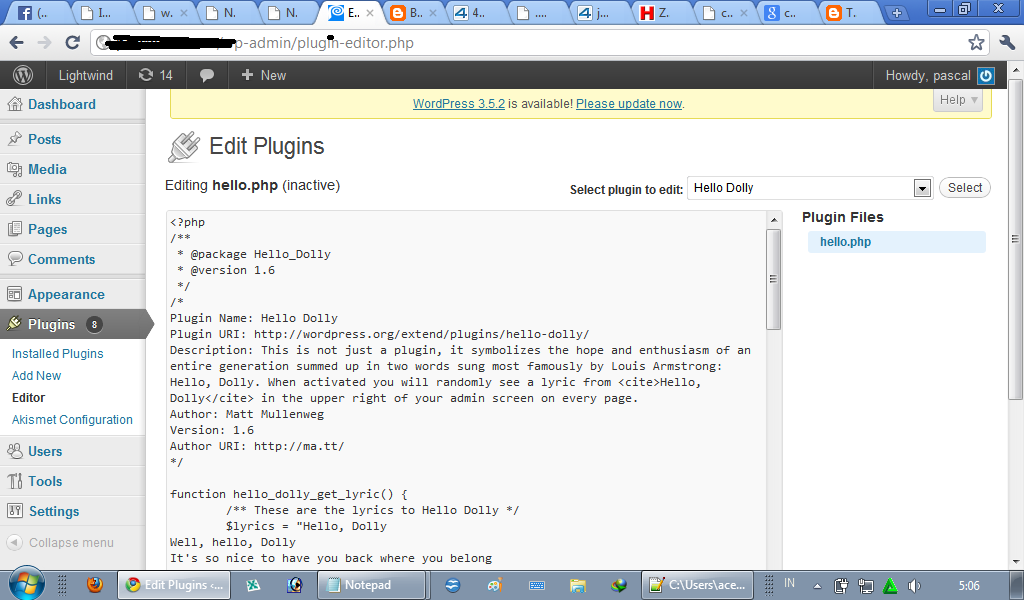Open the WordPress logo menu in admin bar
The width and height of the screenshot is (1024, 600).
point(22,75)
